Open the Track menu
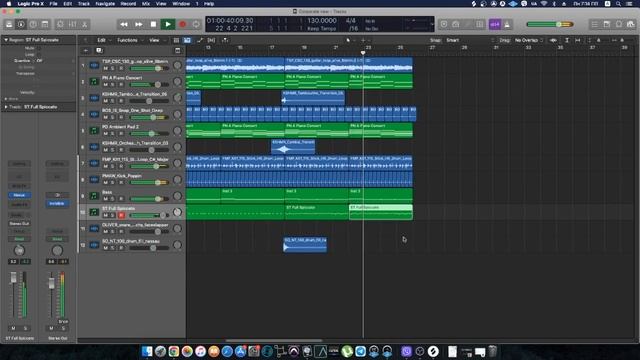The width and height of the screenshot is (640, 360). point(84,4)
